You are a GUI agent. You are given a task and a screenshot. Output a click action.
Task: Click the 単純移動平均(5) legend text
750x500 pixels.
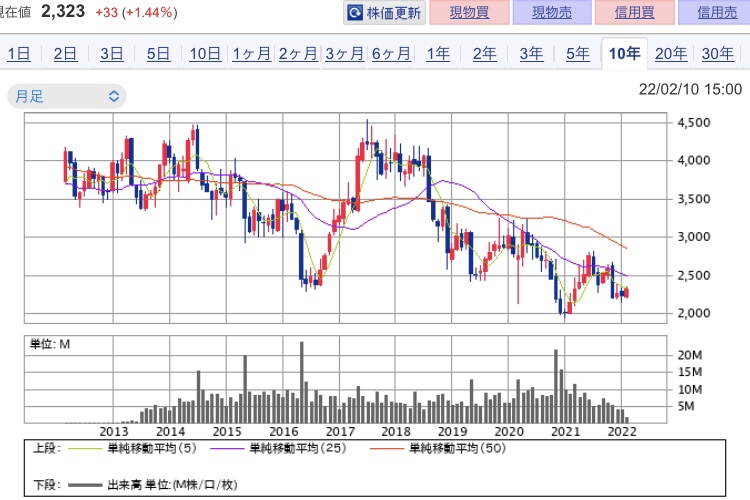(x=152, y=448)
